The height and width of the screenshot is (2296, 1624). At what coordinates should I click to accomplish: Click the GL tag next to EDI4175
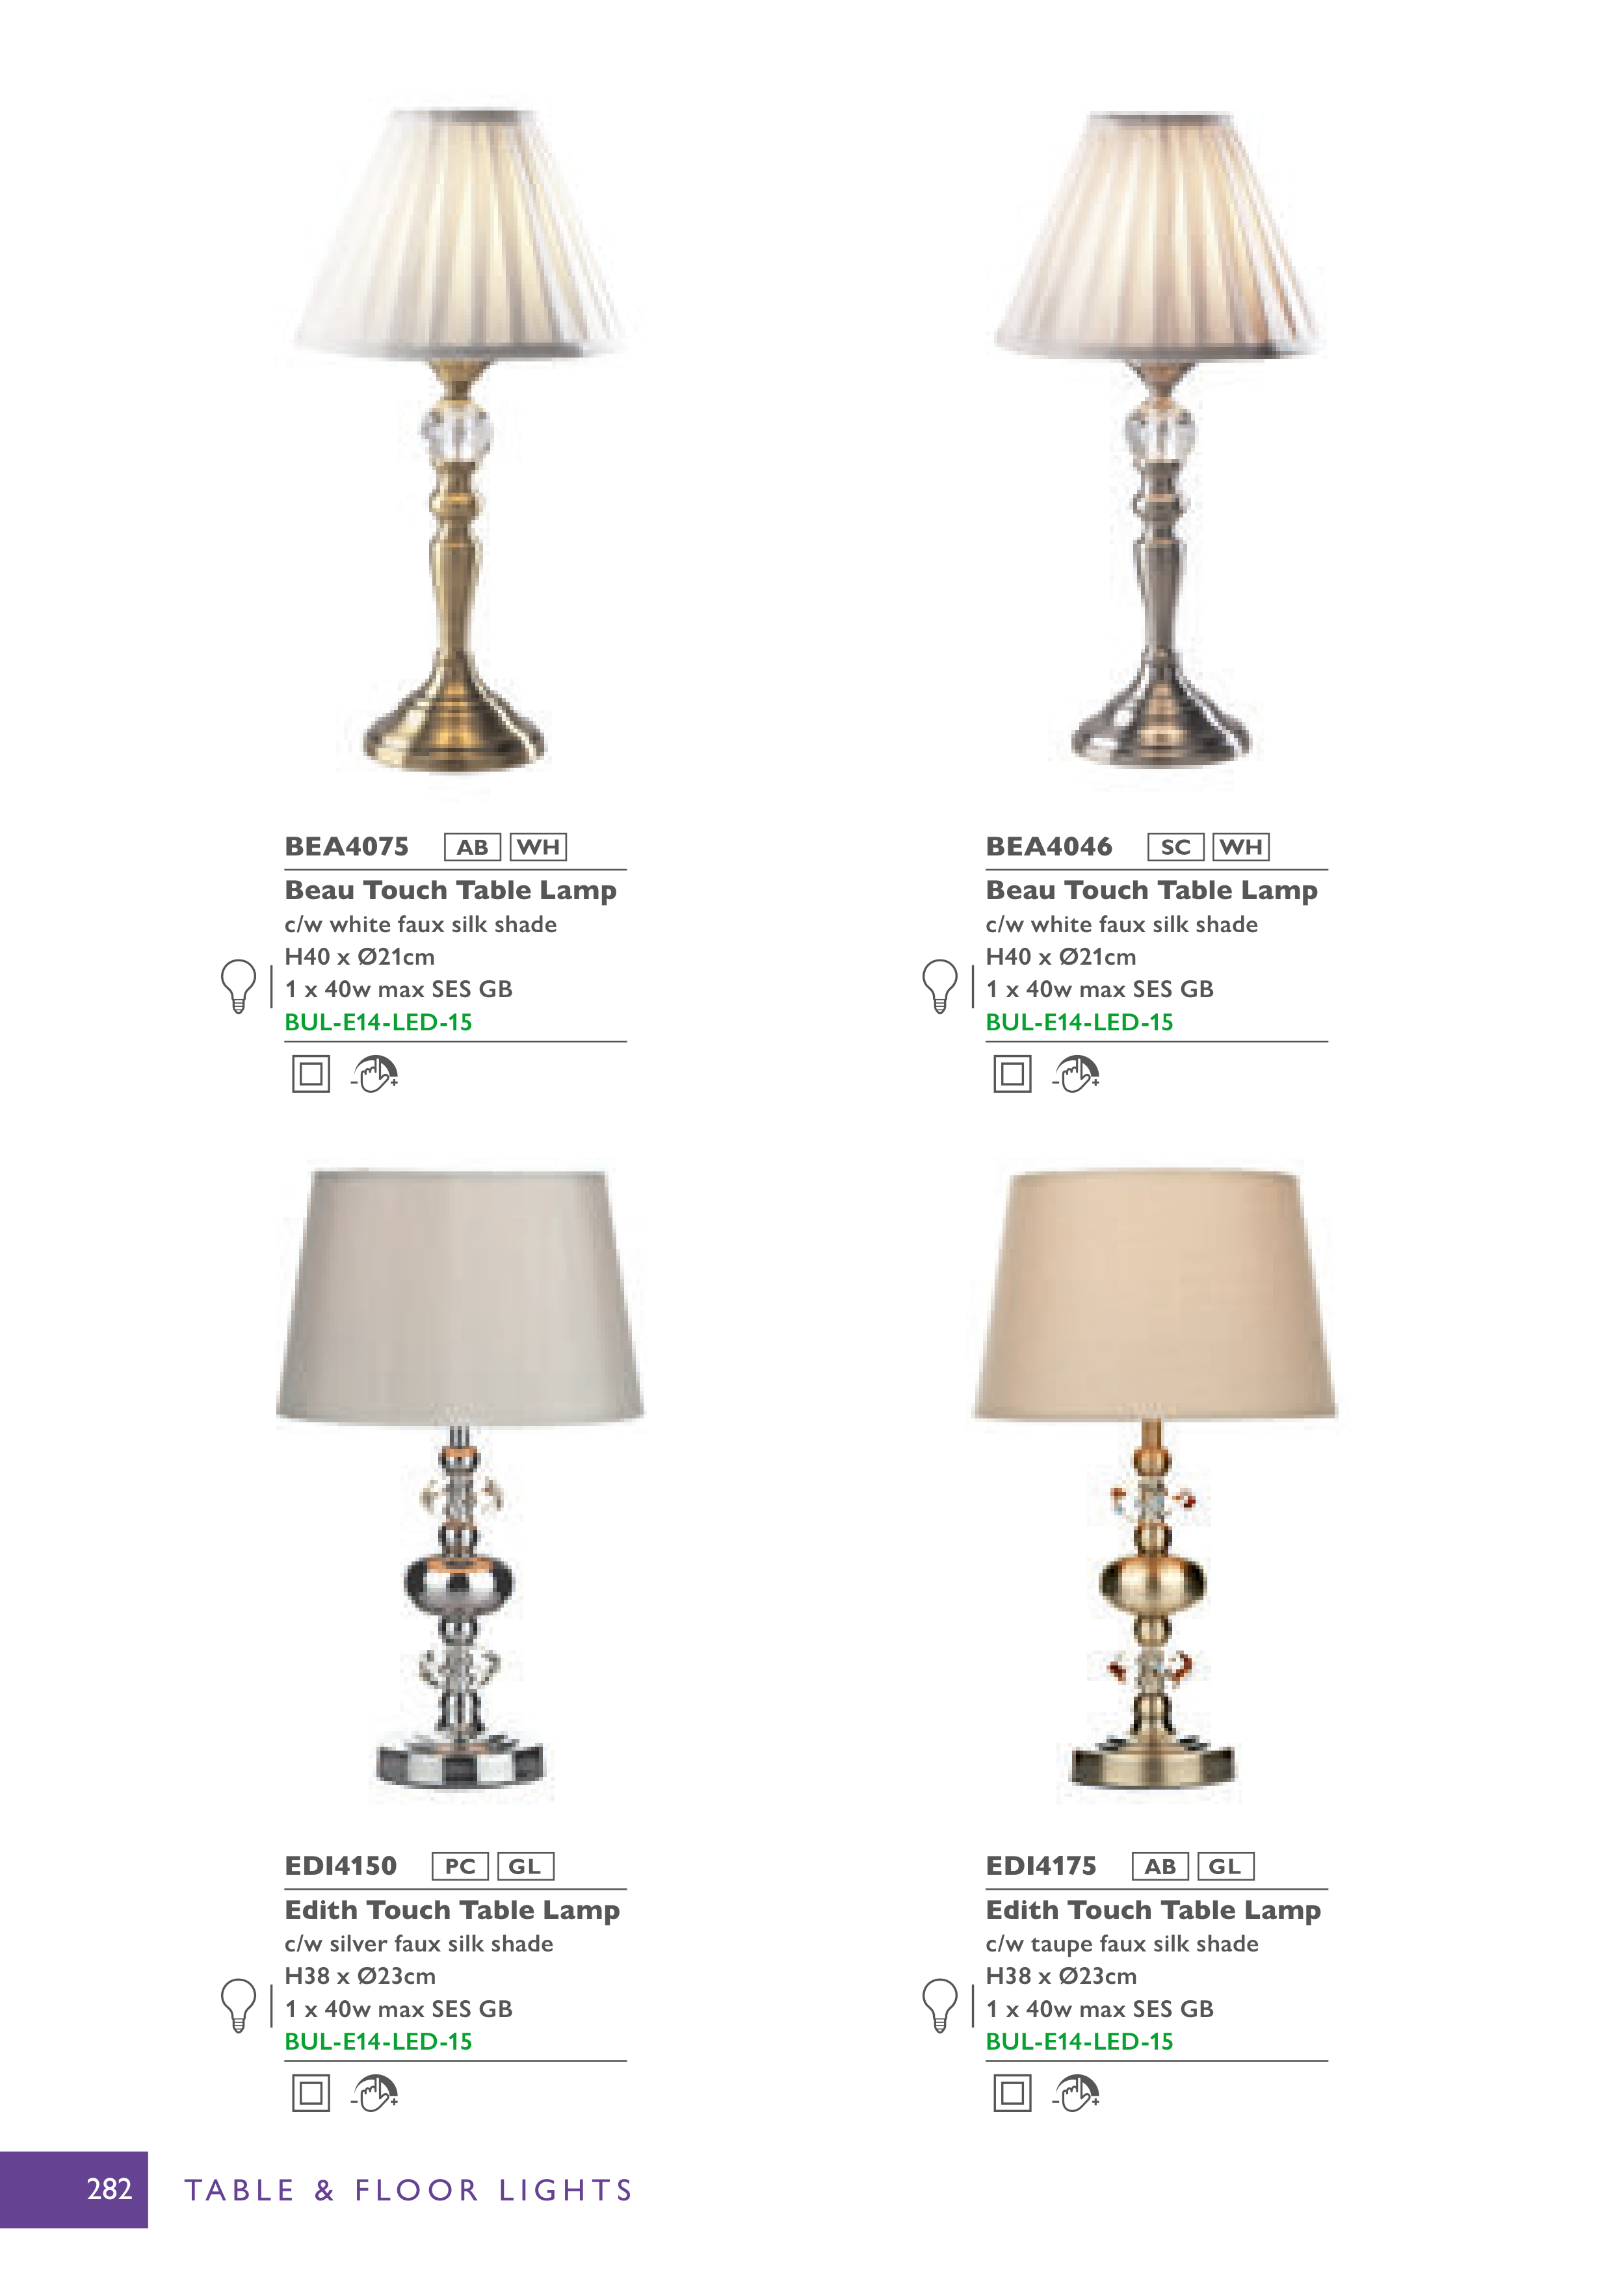[1225, 1866]
